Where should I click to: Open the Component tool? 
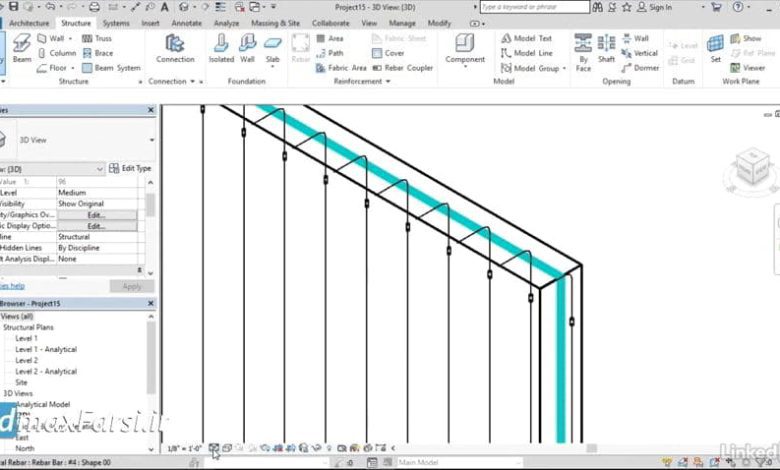tap(465, 49)
